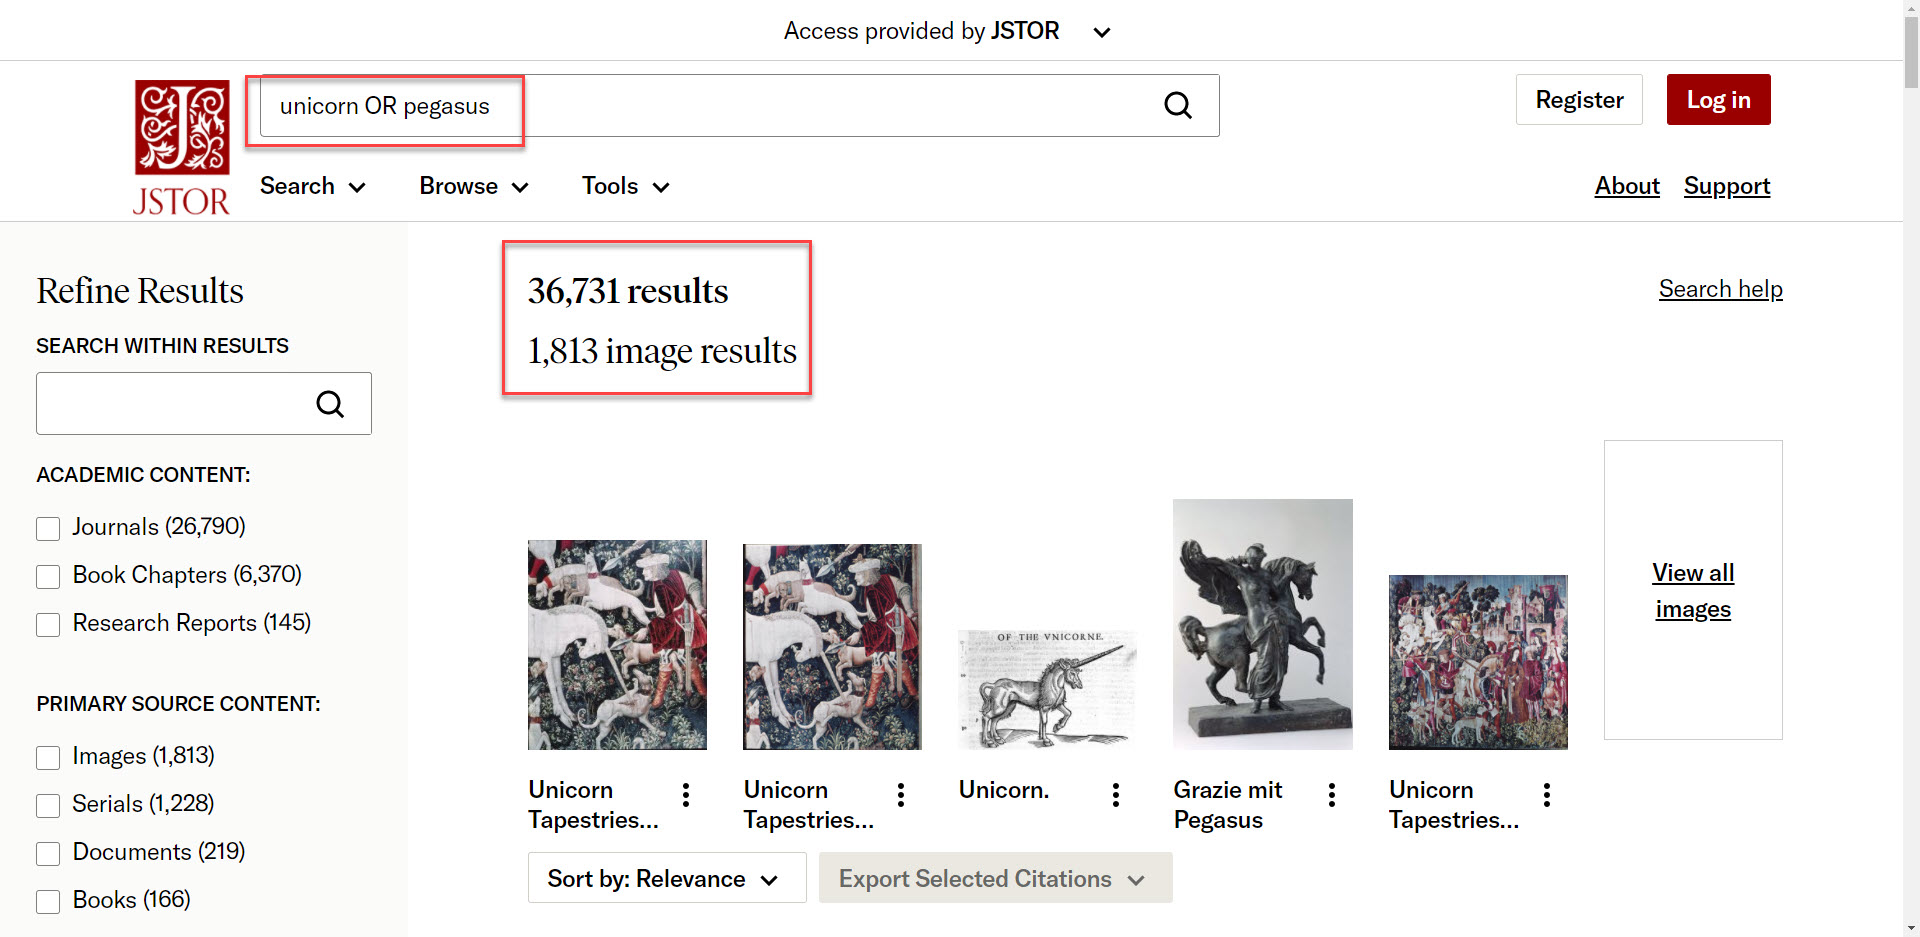Click the main search magnifier icon
The width and height of the screenshot is (1920, 937).
click(x=1178, y=105)
